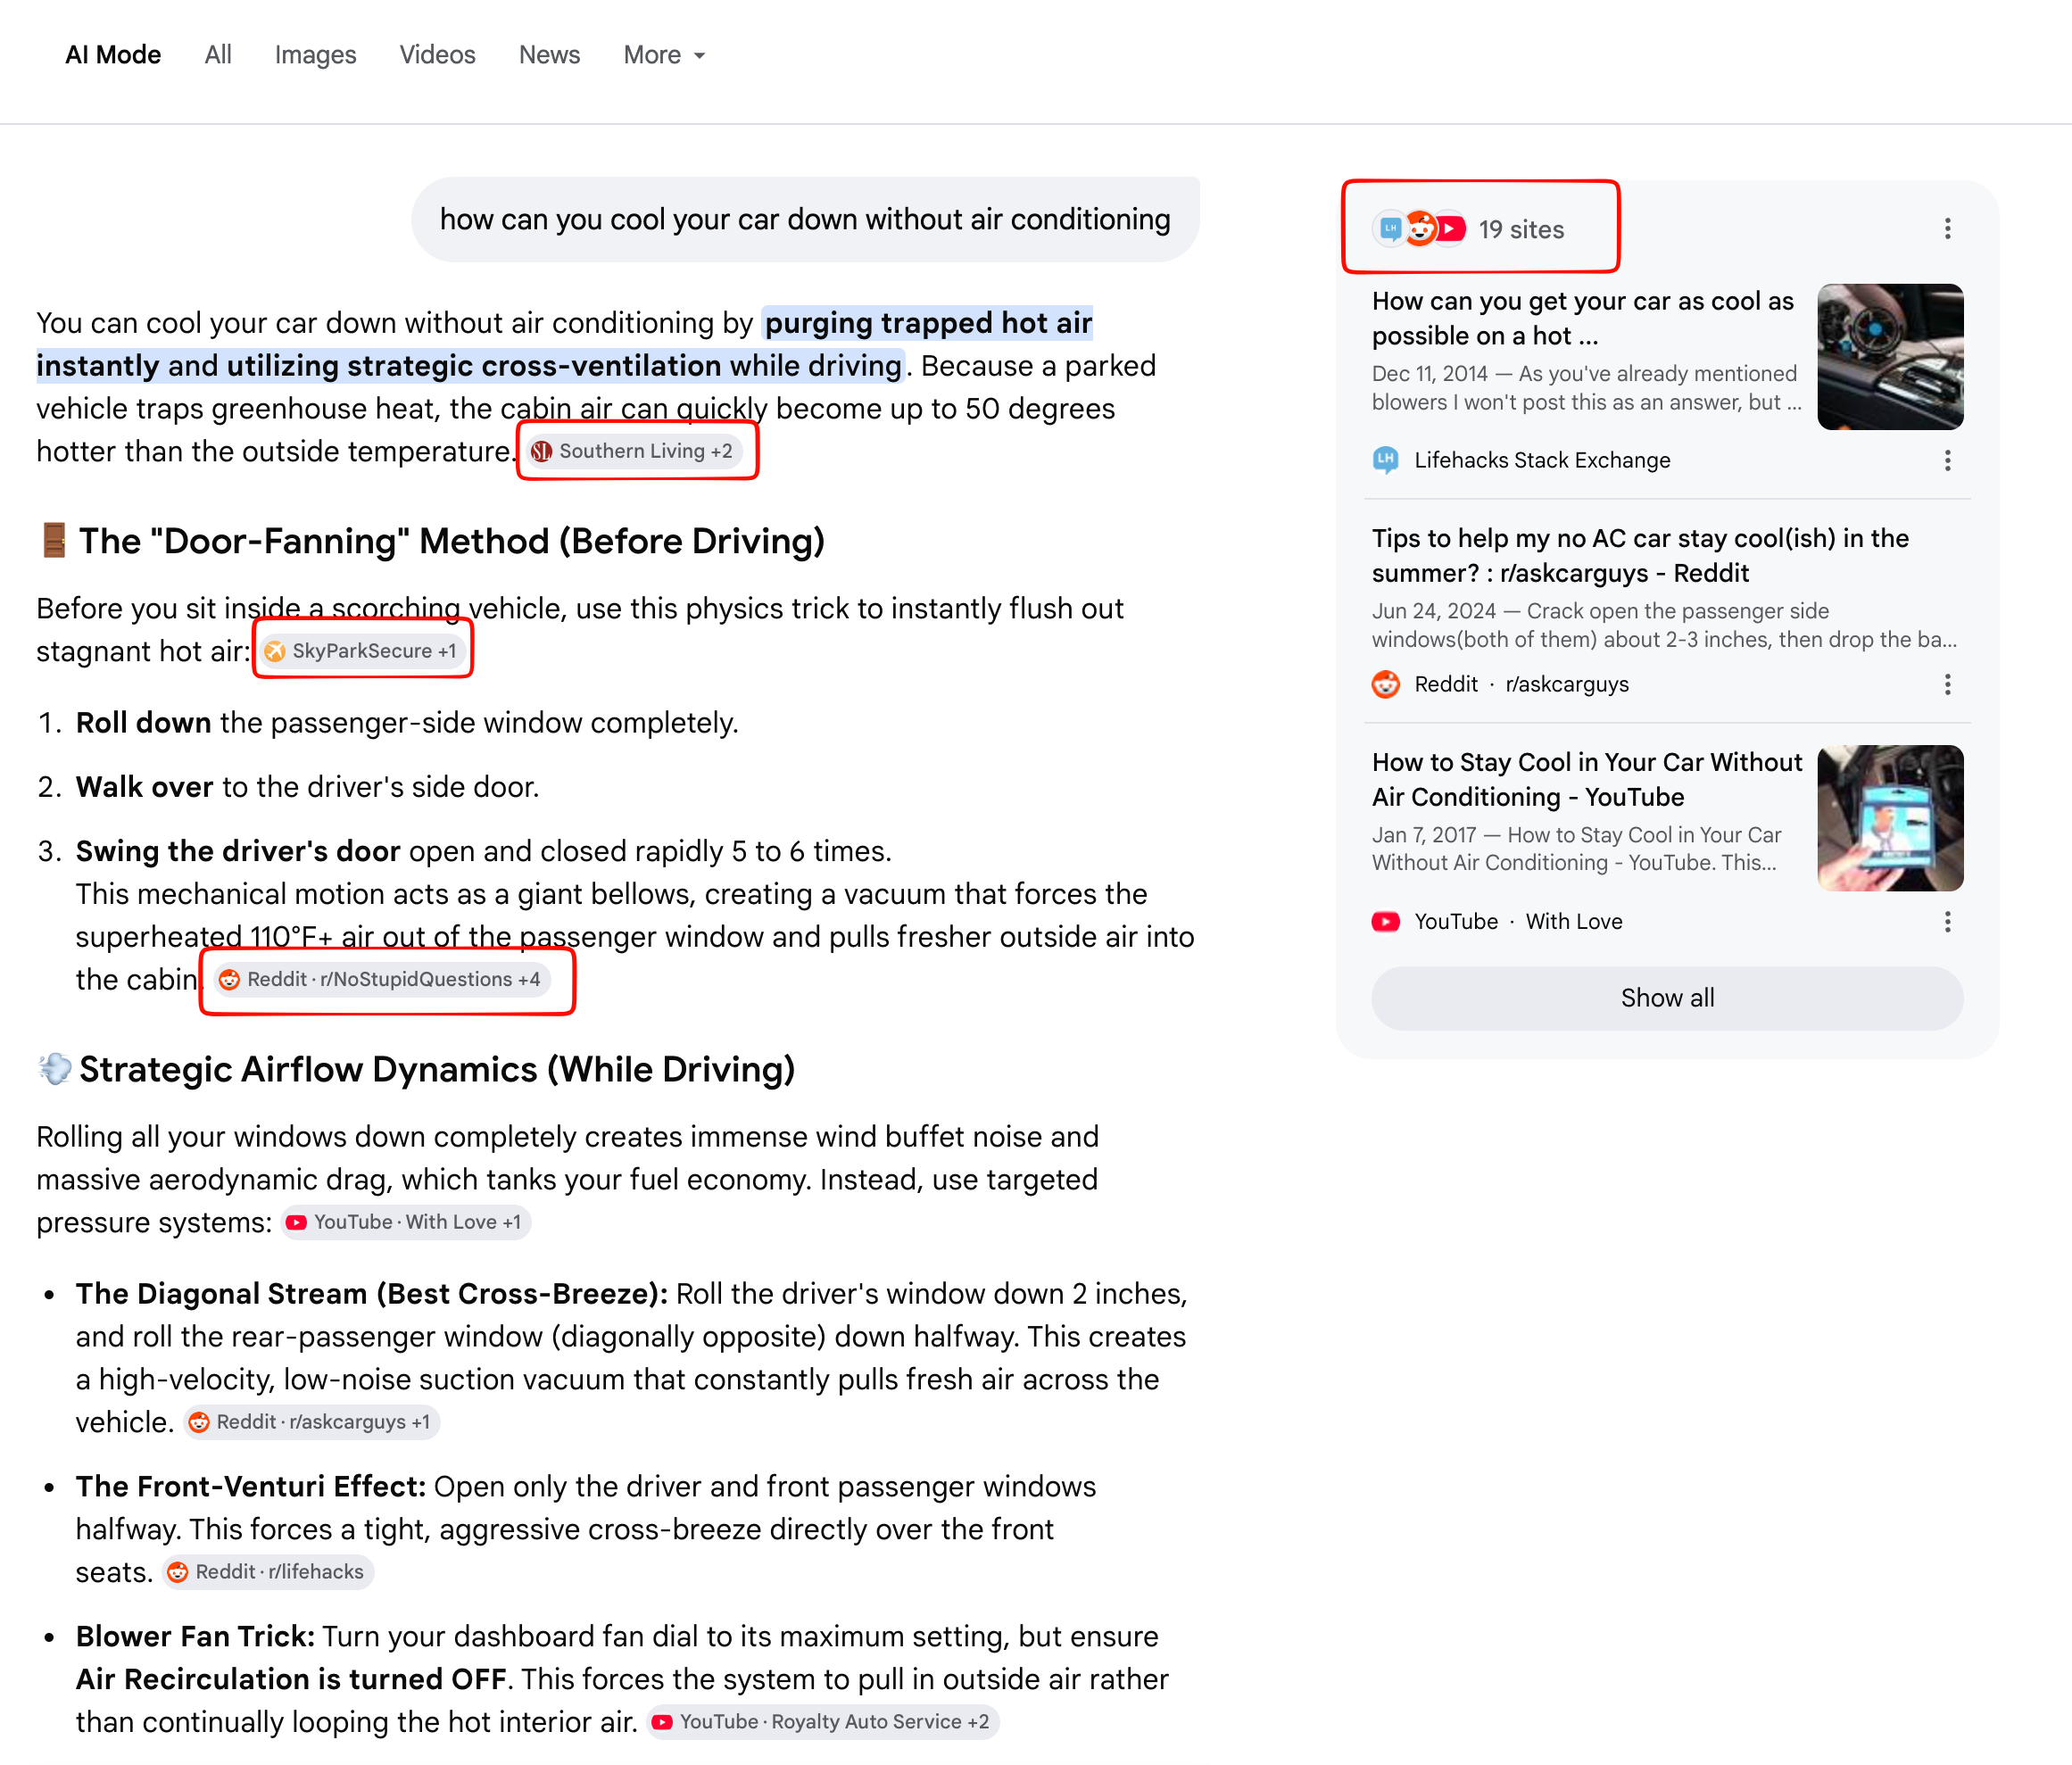Click the YouTube icon beside With Love
This screenshot has width=2072, height=1765.
pyautogui.click(x=1385, y=921)
